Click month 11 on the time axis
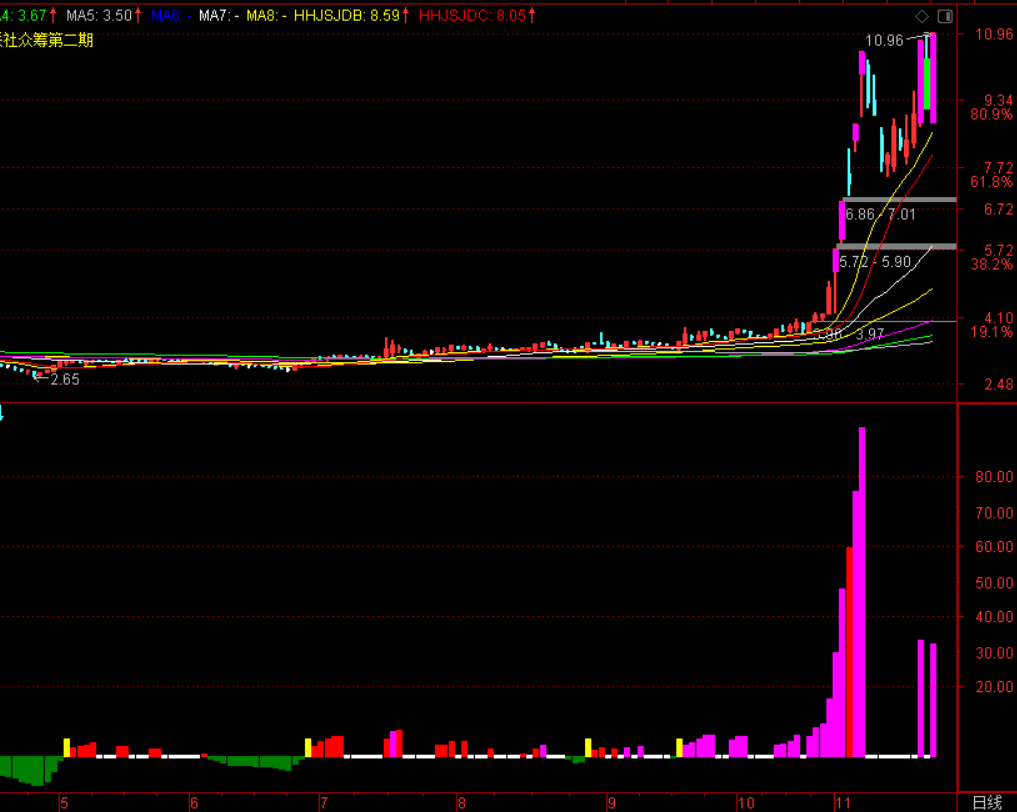 (843, 802)
